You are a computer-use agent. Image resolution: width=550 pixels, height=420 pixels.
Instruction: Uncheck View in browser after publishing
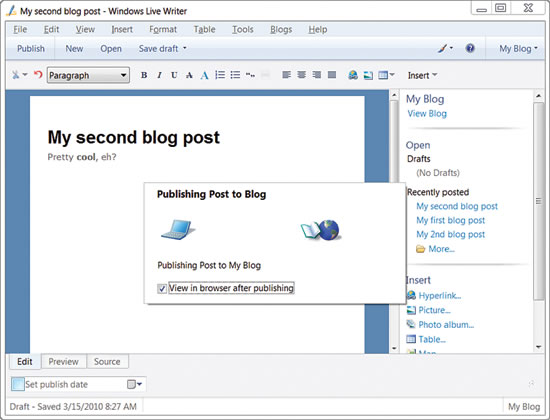pyautogui.click(x=162, y=288)
